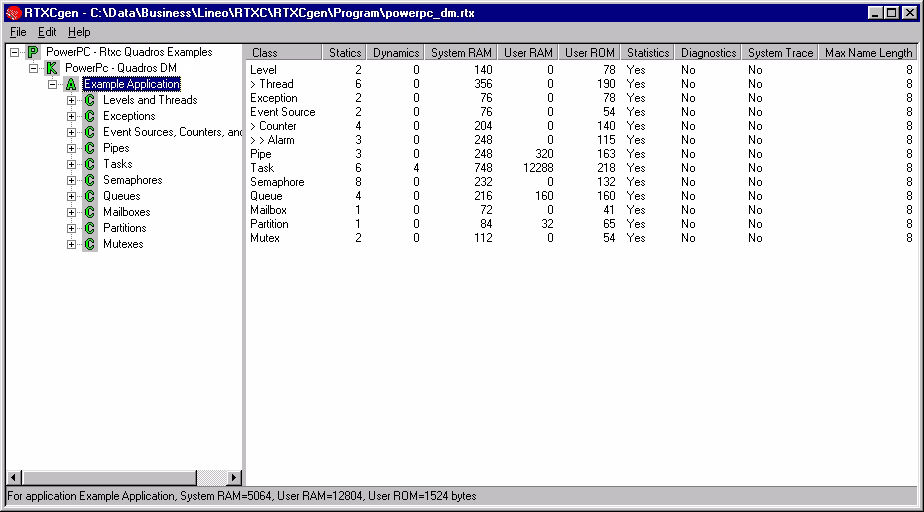Image resolution: width=924 pixels, height=512 pixels.
Task: Click the C icon beside Event Sources, Counters
Action: 90,132
